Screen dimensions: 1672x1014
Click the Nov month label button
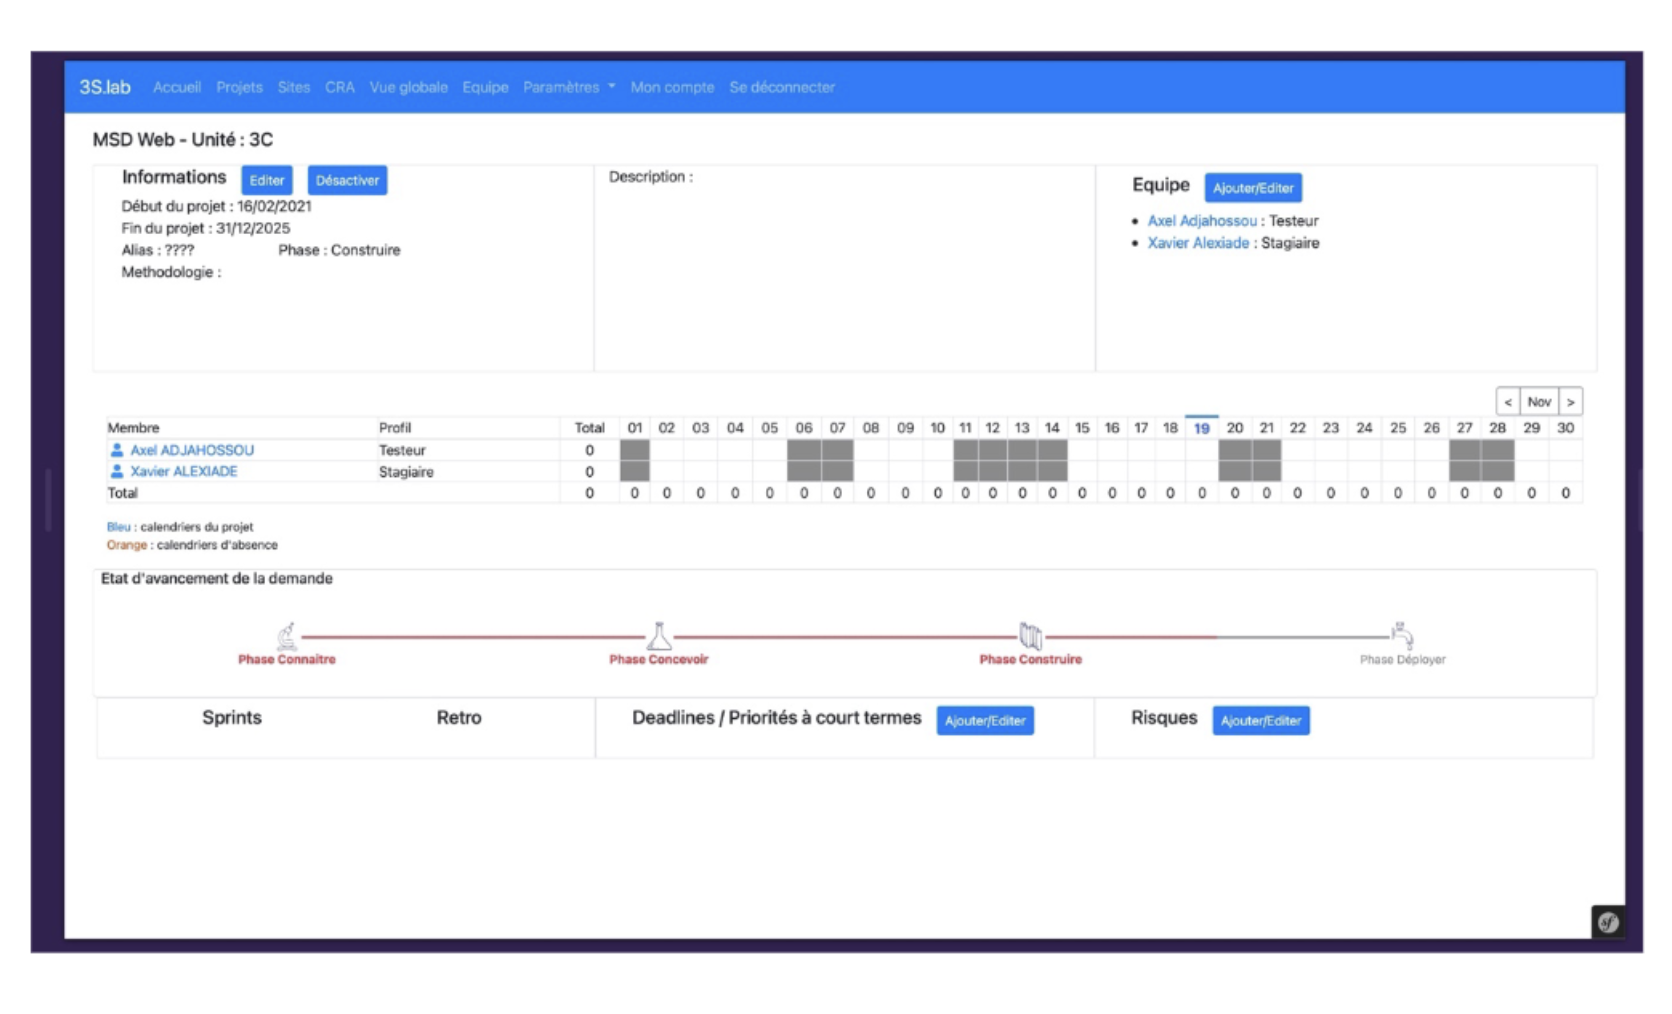point(1539,401)
